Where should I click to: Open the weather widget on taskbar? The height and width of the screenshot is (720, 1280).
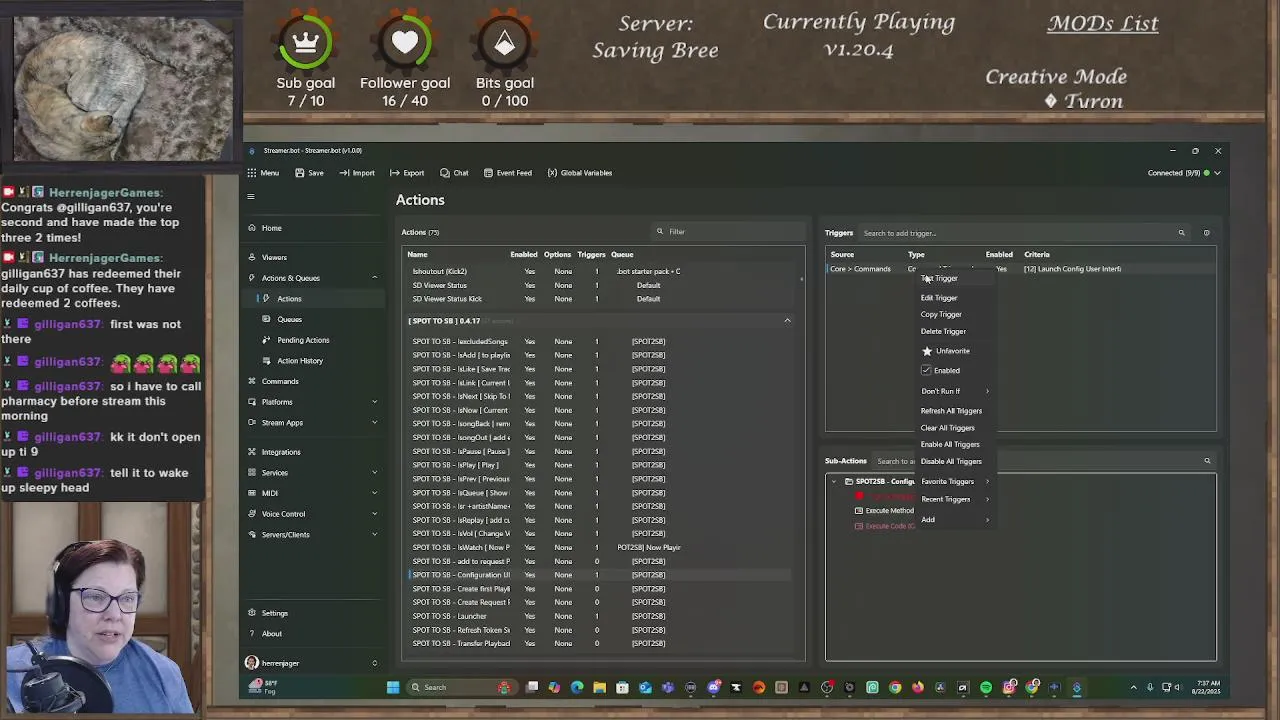(265, 686)
